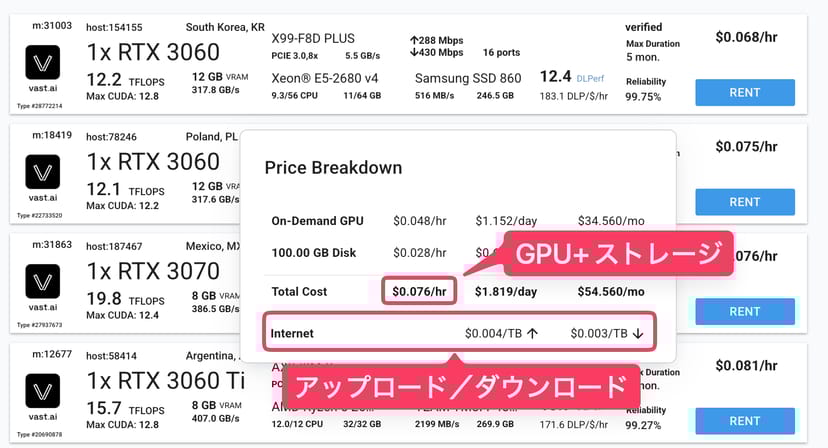The height and width of the screenshot is (448, 828).
Task: Select the $0.076/hr total cost value
Action: (420, 291)
